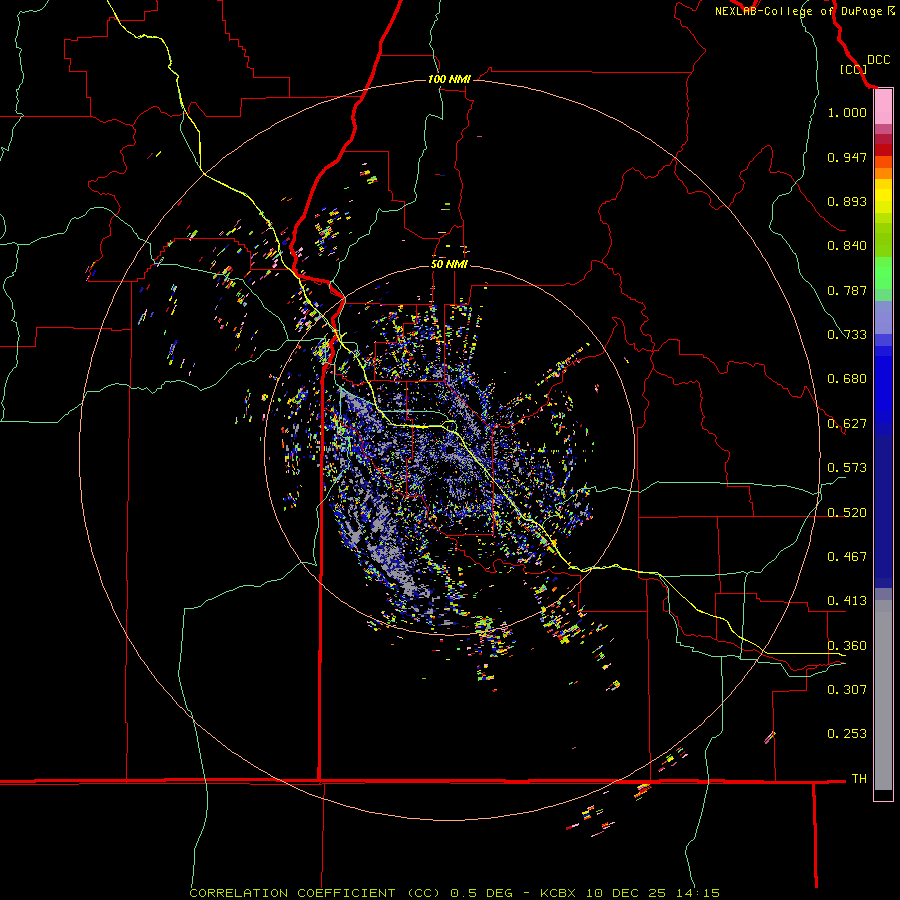Click the TH threshold label on legend

tap(859, 779)
